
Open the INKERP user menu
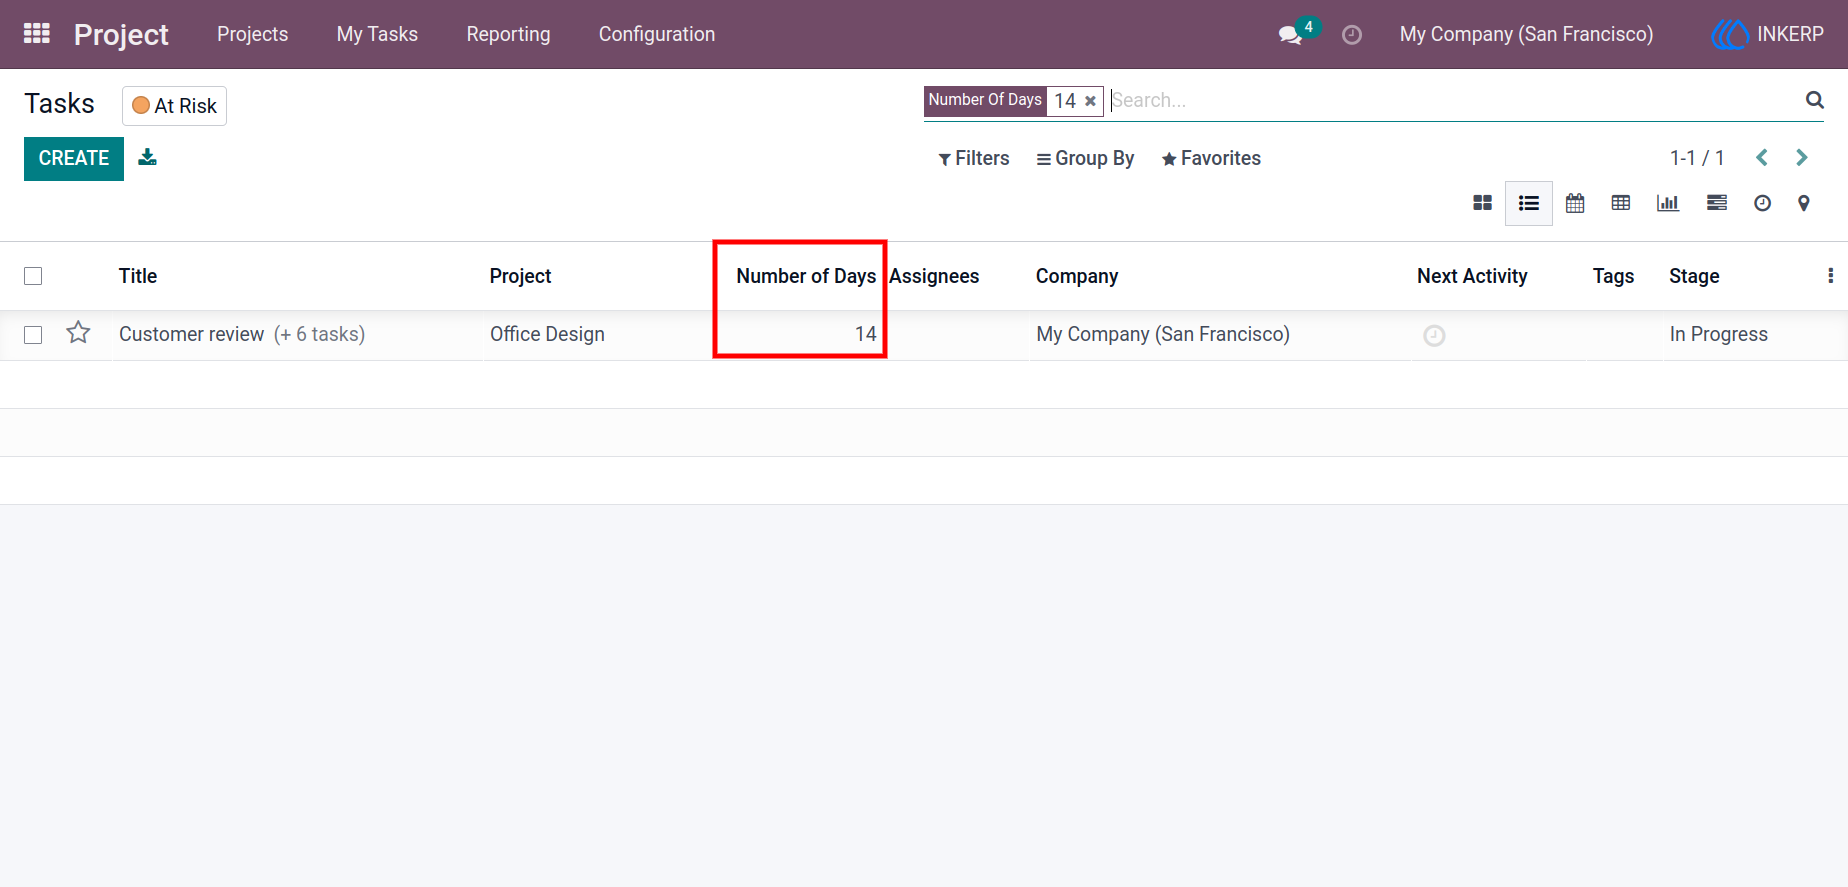click(x=1768, y=34)
